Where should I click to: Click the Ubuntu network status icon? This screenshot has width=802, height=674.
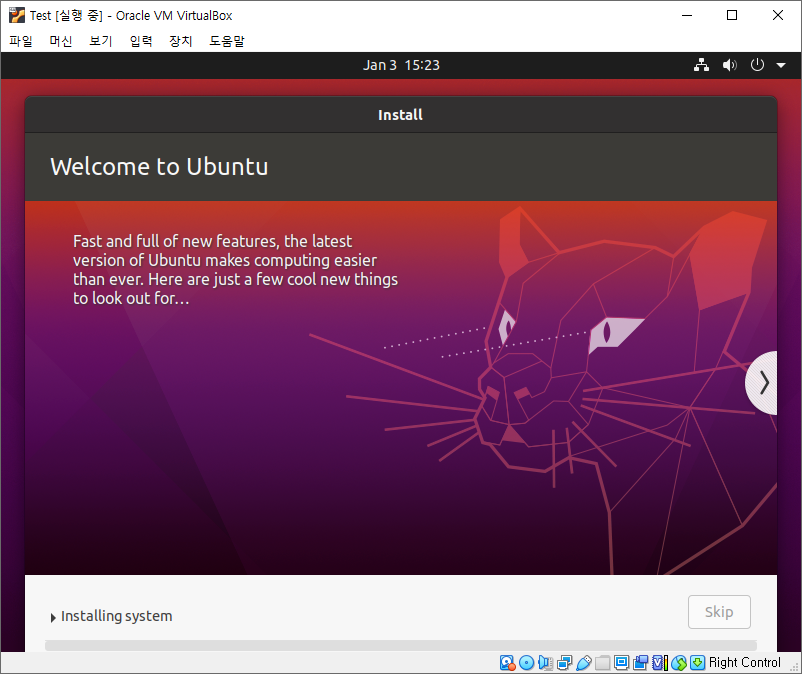[701, 65]
